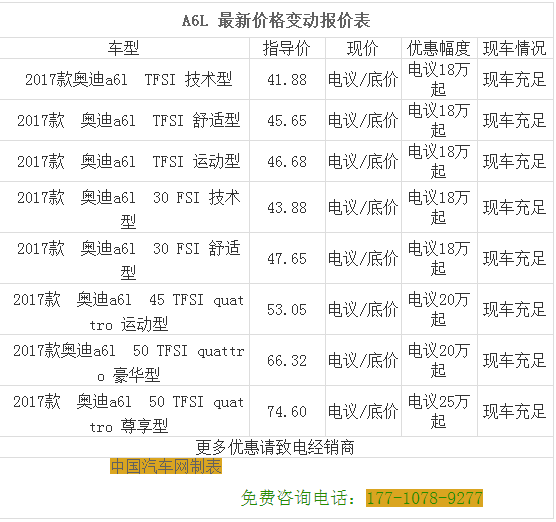Select 现车充足 cell in the 41.88 row

pos(515,79)
